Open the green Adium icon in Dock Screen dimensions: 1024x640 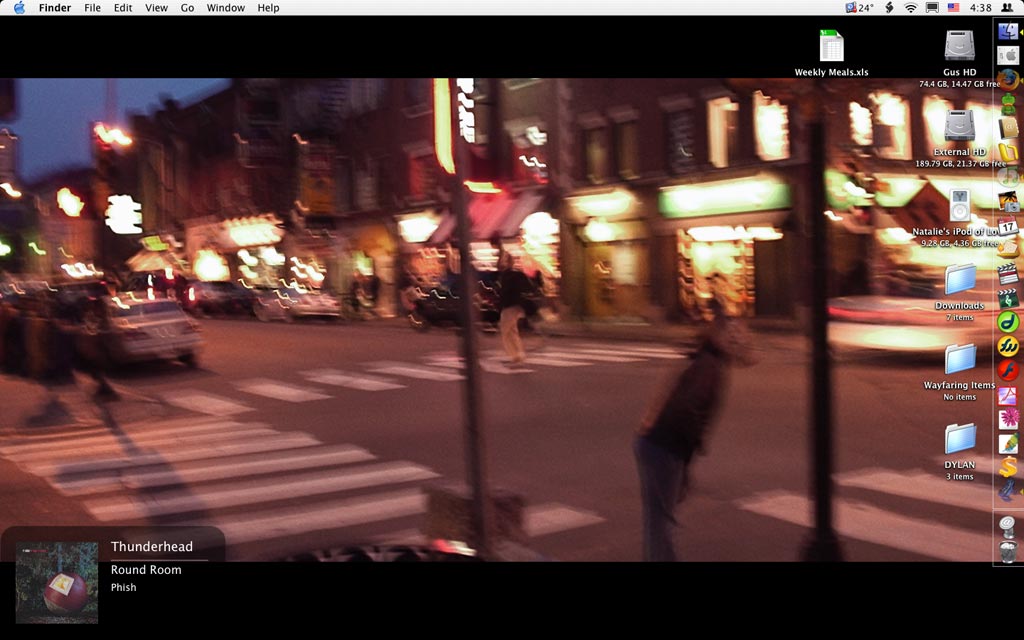point(1008,103)
